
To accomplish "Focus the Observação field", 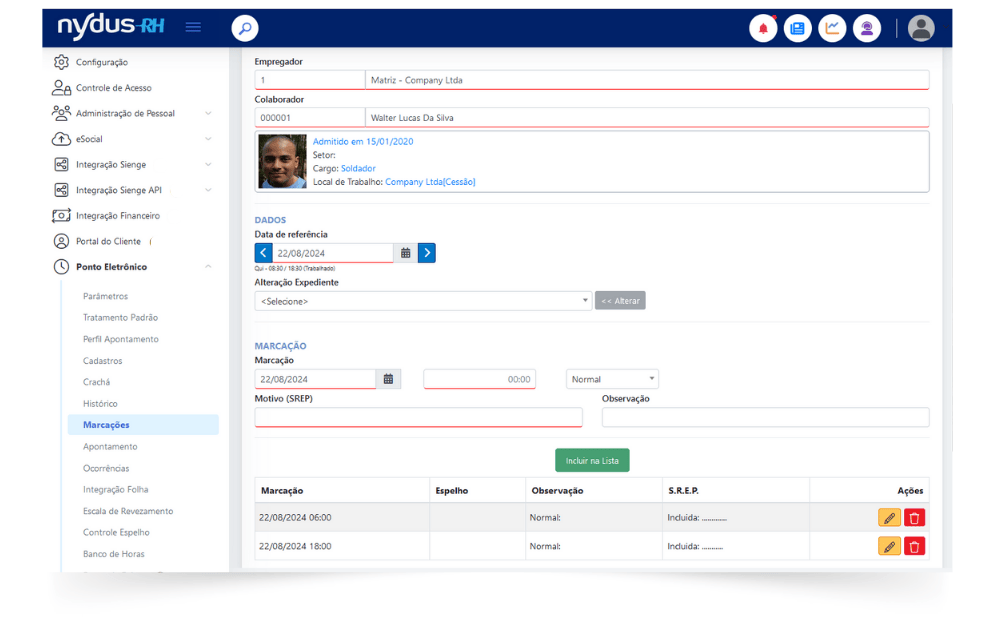I will [765, 417].
